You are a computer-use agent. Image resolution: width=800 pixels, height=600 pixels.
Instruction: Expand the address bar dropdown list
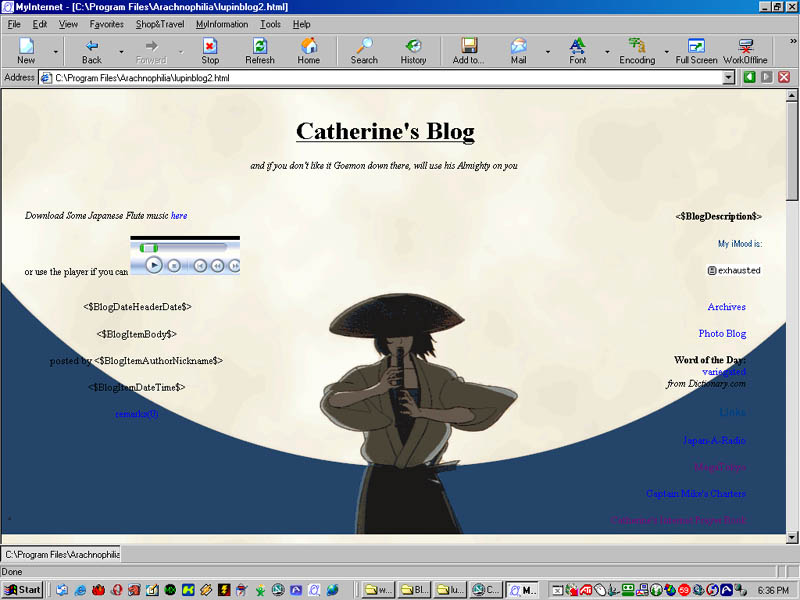729,78
